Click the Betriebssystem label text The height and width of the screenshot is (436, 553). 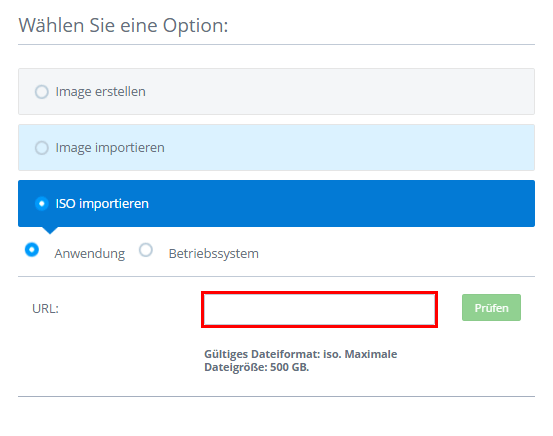[x=214, y=254]
